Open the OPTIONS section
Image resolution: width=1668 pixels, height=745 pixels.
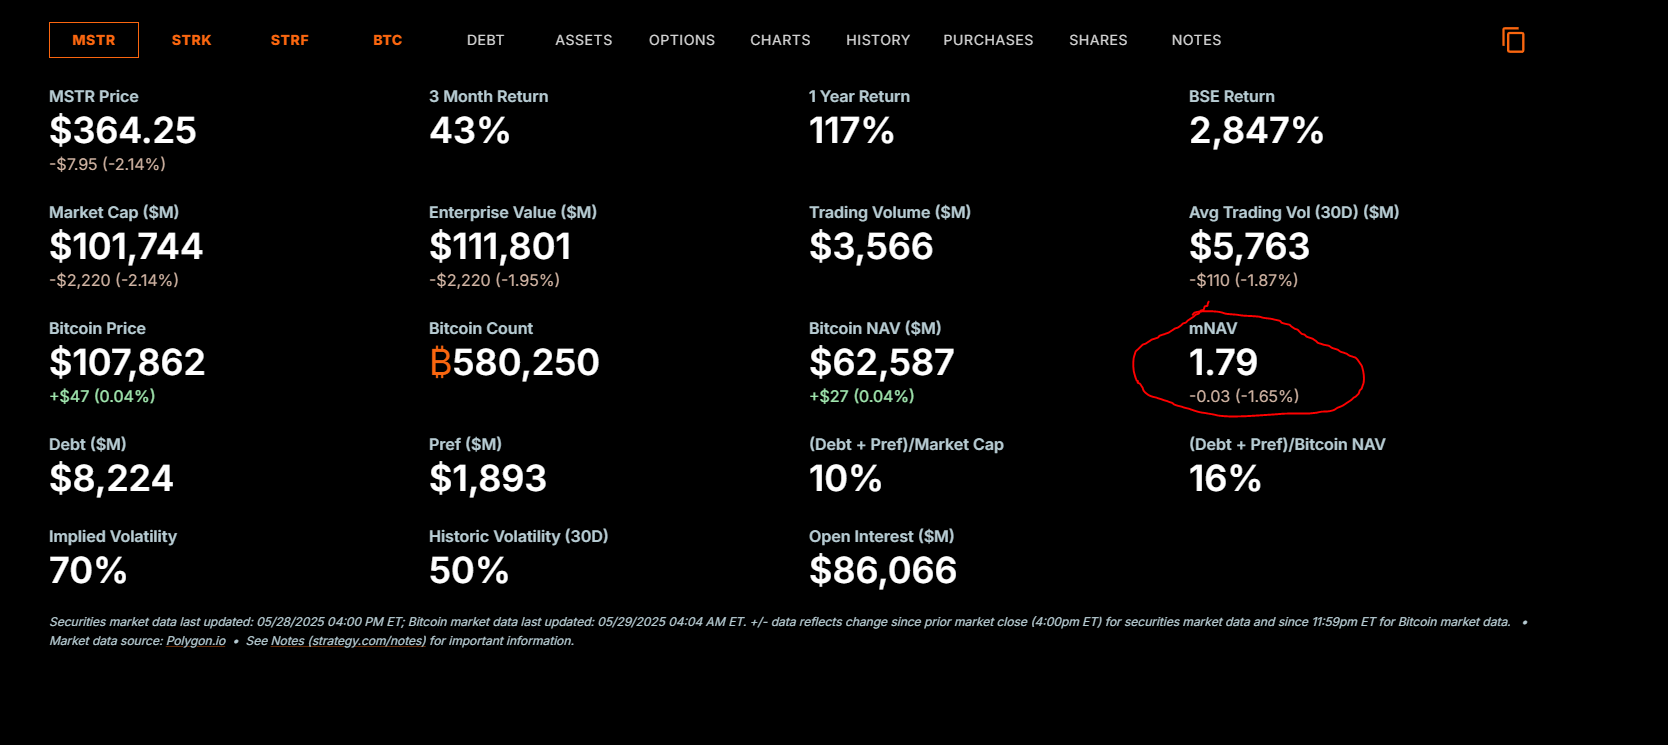pos(682,40)
